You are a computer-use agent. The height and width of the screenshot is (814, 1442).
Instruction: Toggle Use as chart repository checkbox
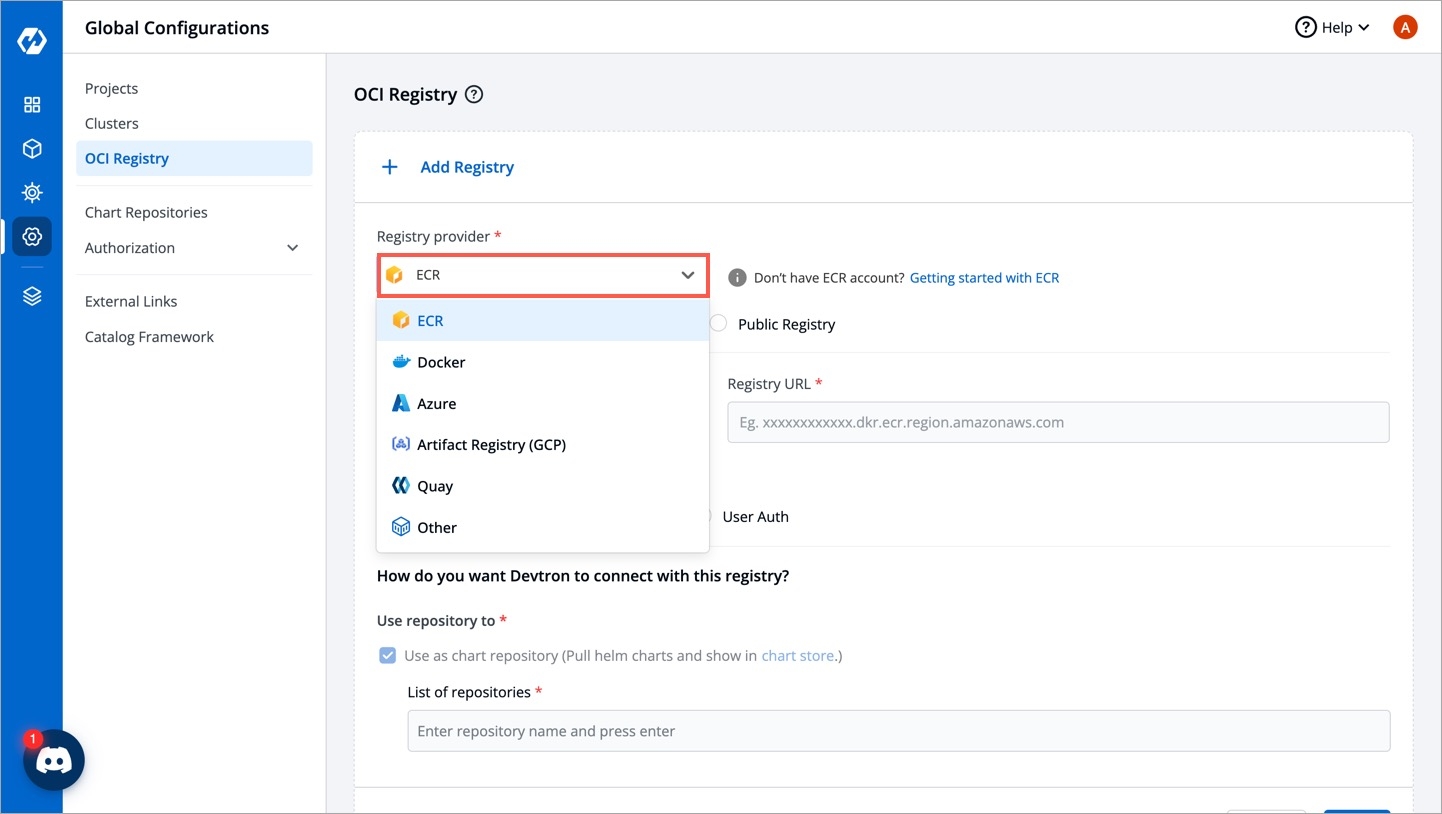[x=387, y=656]
